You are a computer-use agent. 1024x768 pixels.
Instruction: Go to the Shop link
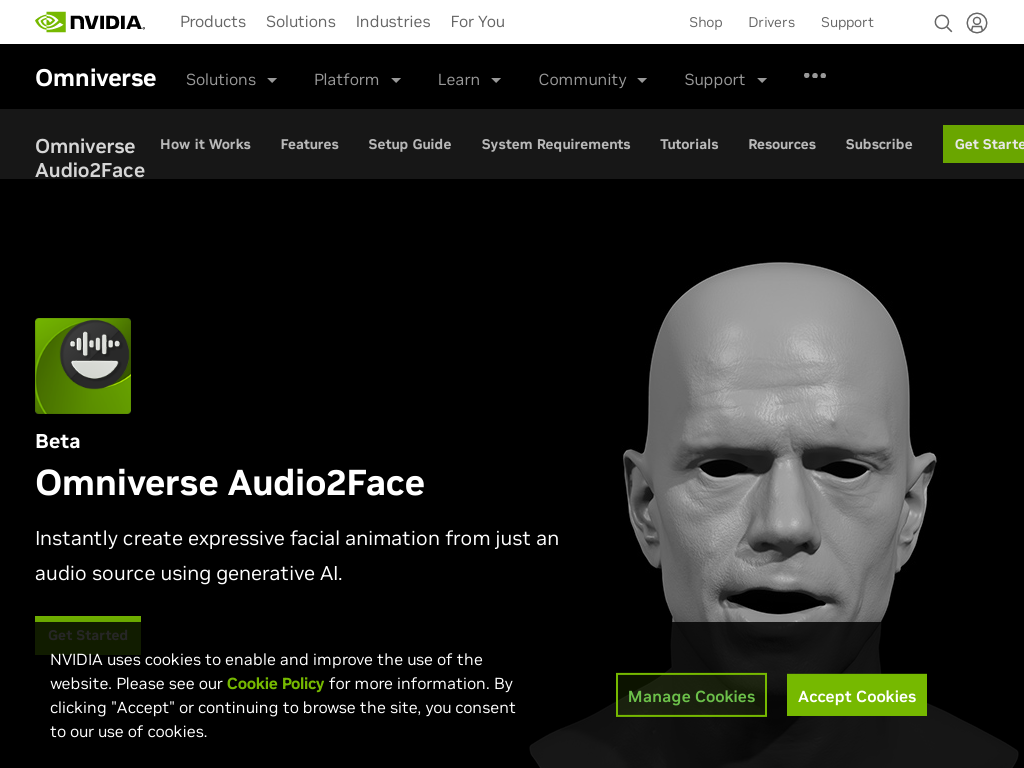click(705, 22)
